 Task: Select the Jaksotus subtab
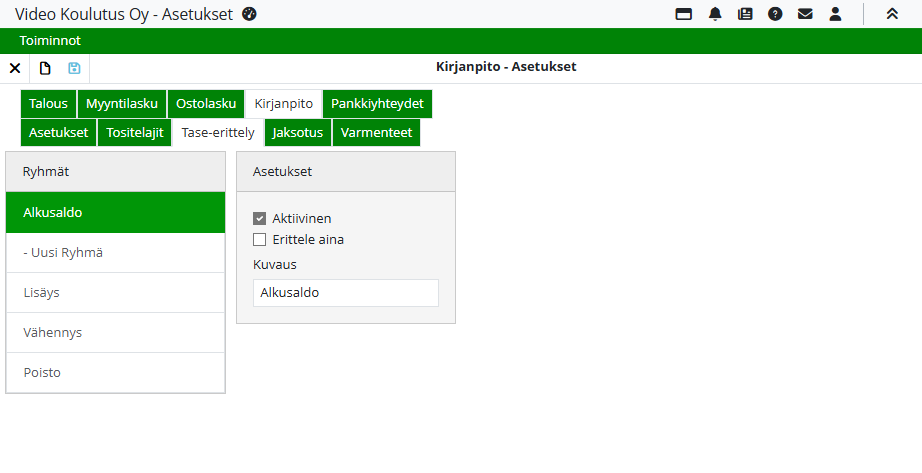pyautogui.click(x=297, y=133)
